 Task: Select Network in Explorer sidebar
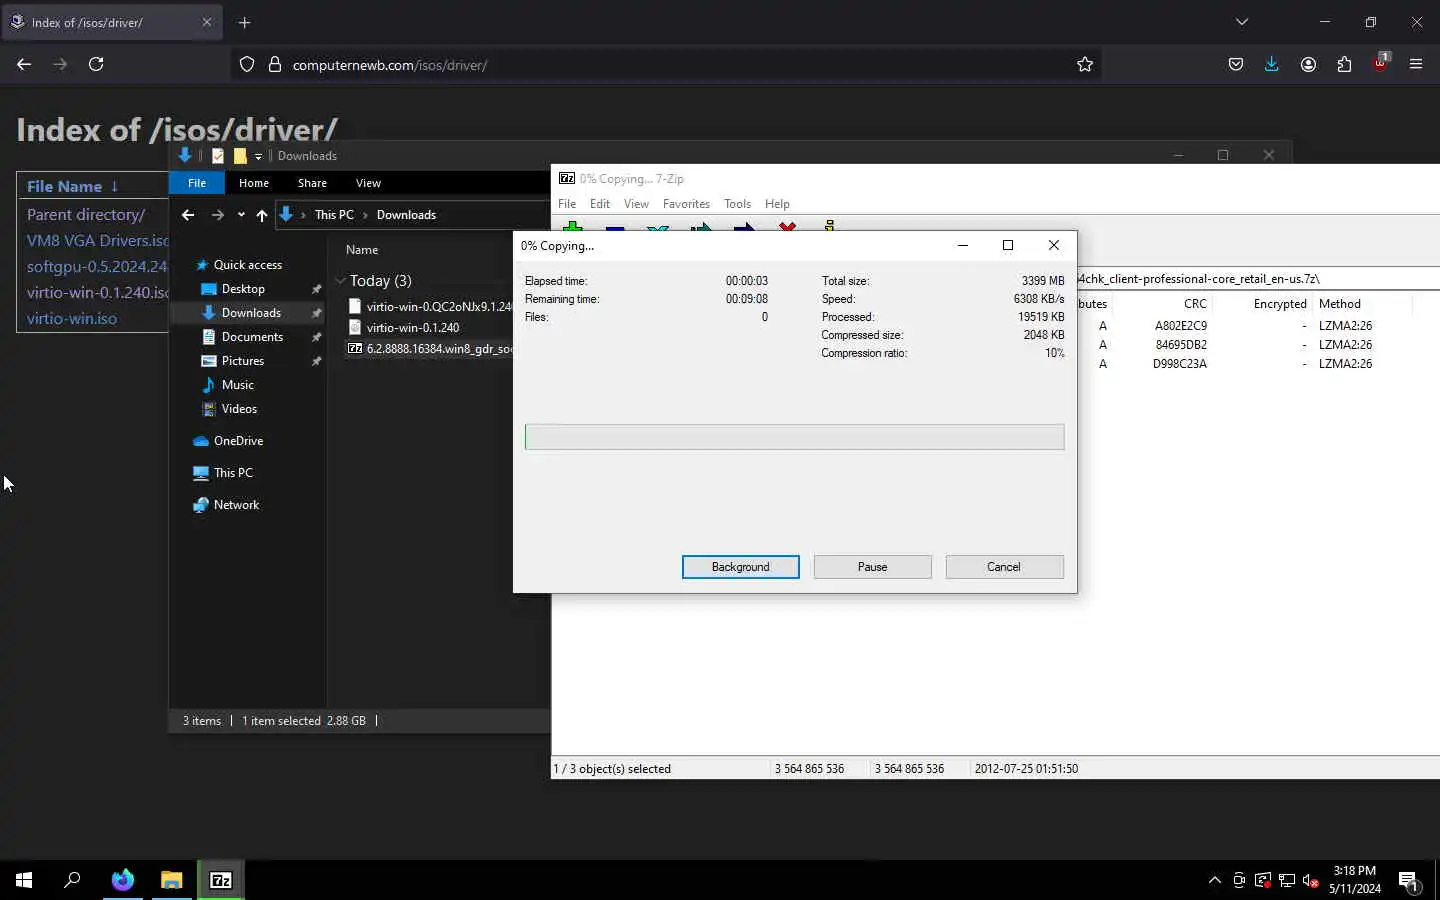(x=236, y=505)
